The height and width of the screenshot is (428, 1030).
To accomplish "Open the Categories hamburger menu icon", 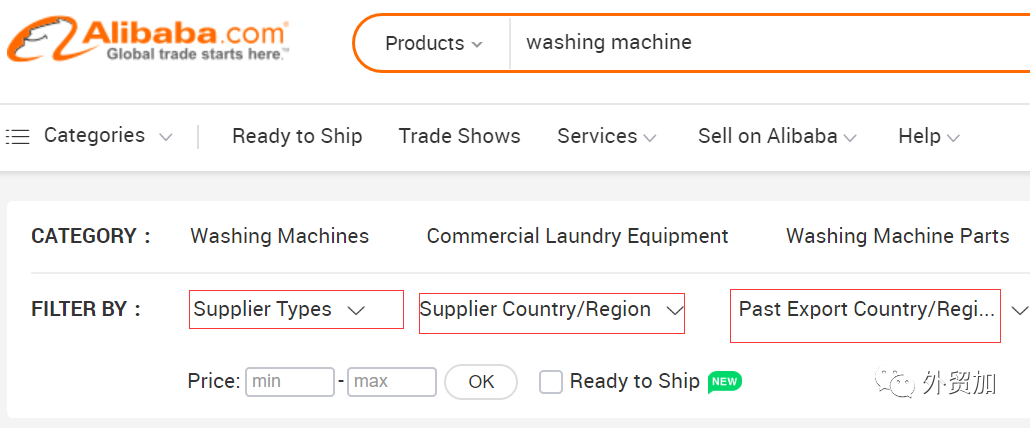I will (17, 136).
